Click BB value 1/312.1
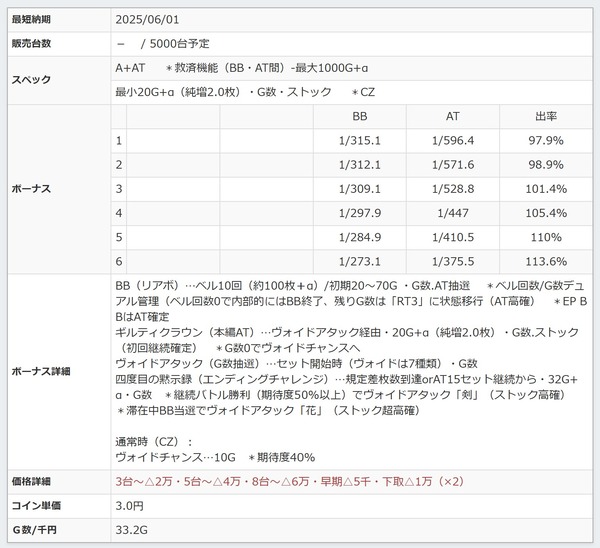Viewport: 600px width, 548px height. click(360, 165)
